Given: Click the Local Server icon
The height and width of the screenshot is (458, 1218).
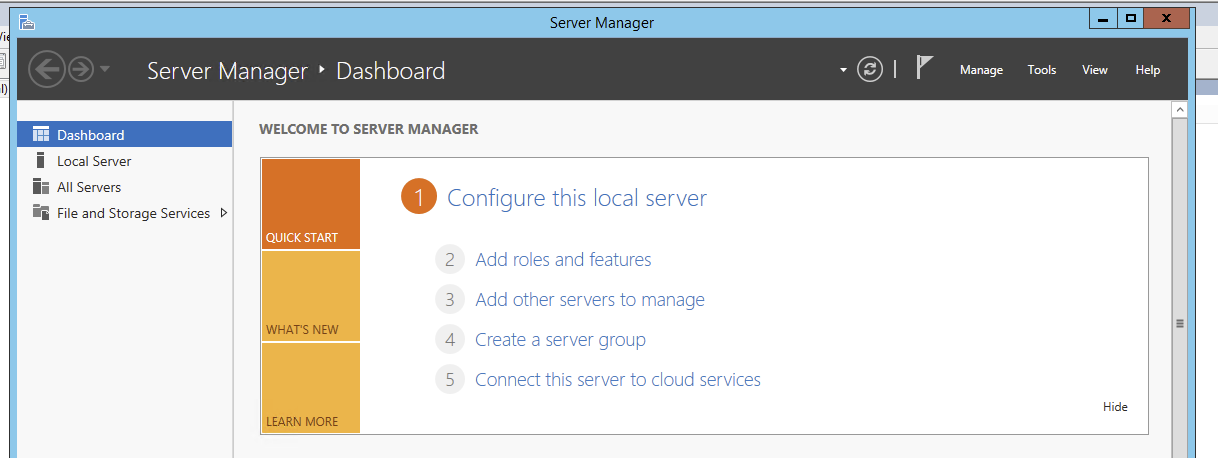Looking at the screenshot, I should pyautogui.click(x=41, y=161).
